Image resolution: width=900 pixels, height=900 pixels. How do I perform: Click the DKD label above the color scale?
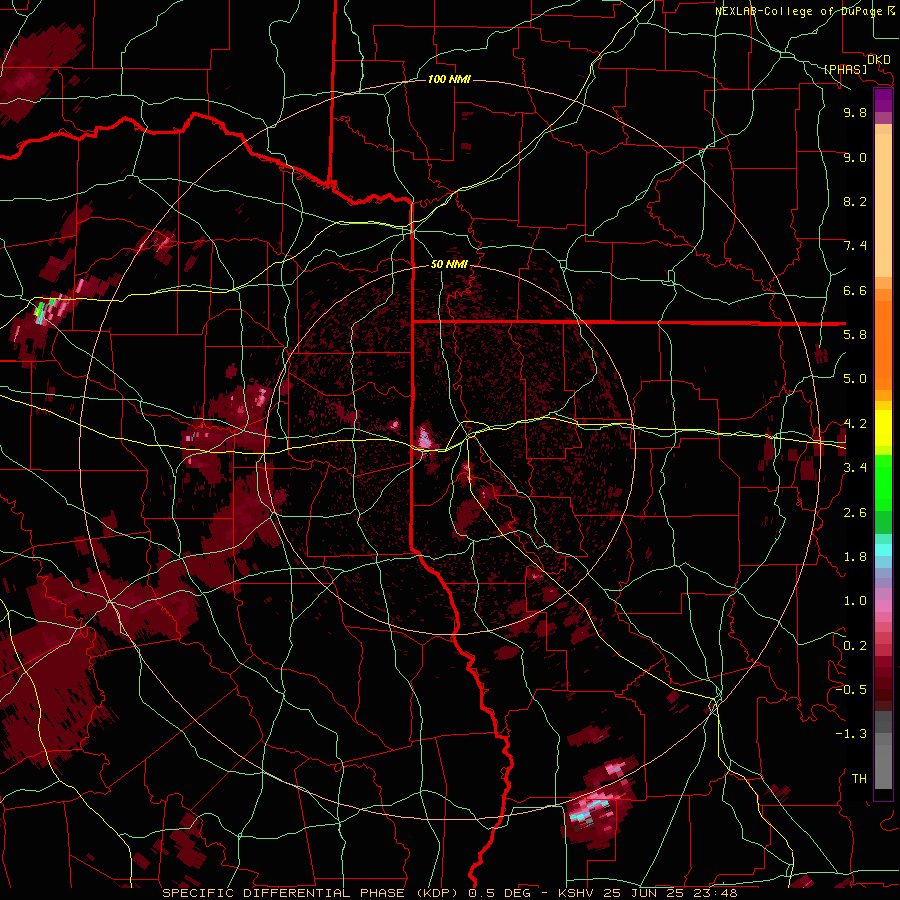878,60
